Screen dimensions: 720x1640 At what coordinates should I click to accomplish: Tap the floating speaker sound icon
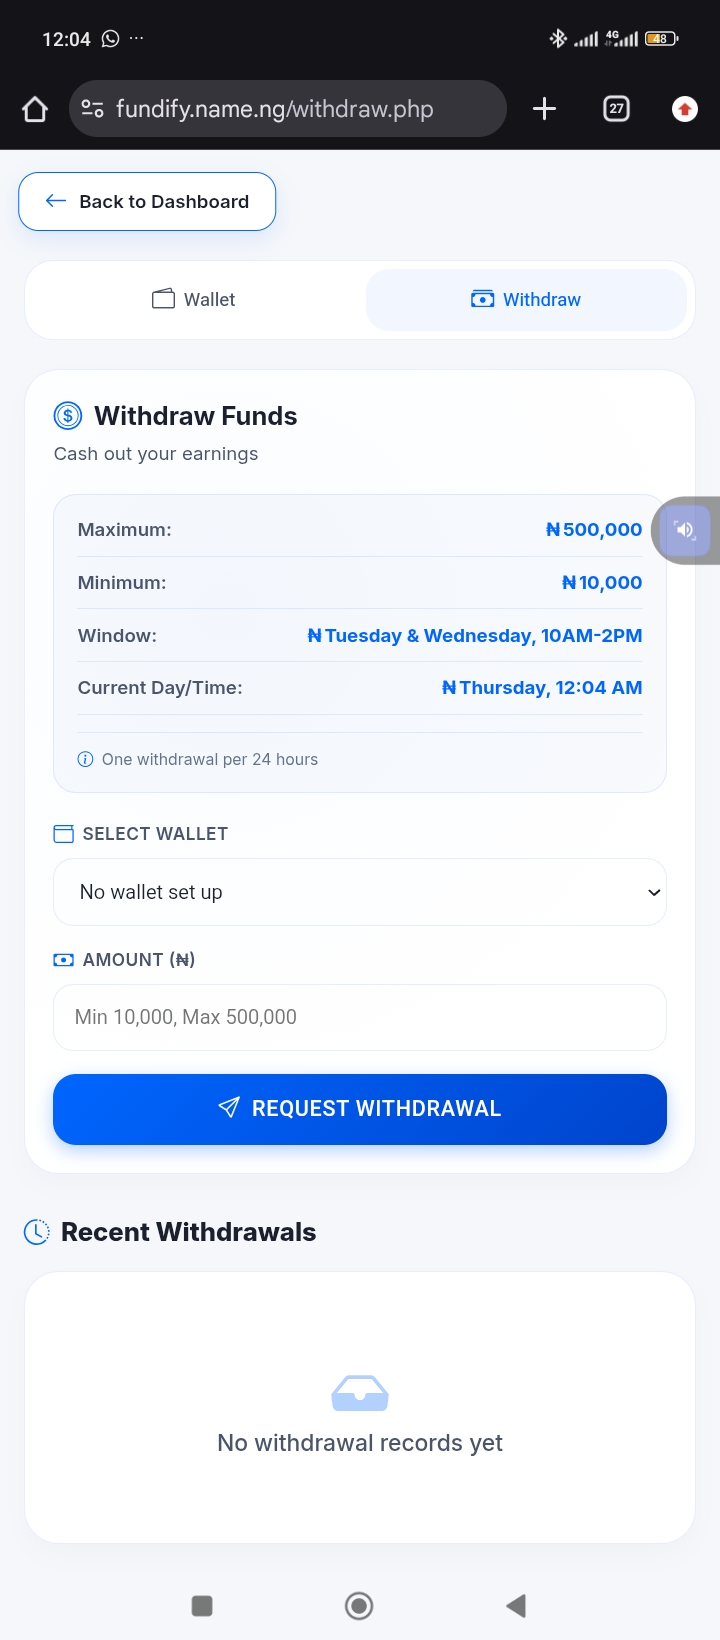(686, 530)
